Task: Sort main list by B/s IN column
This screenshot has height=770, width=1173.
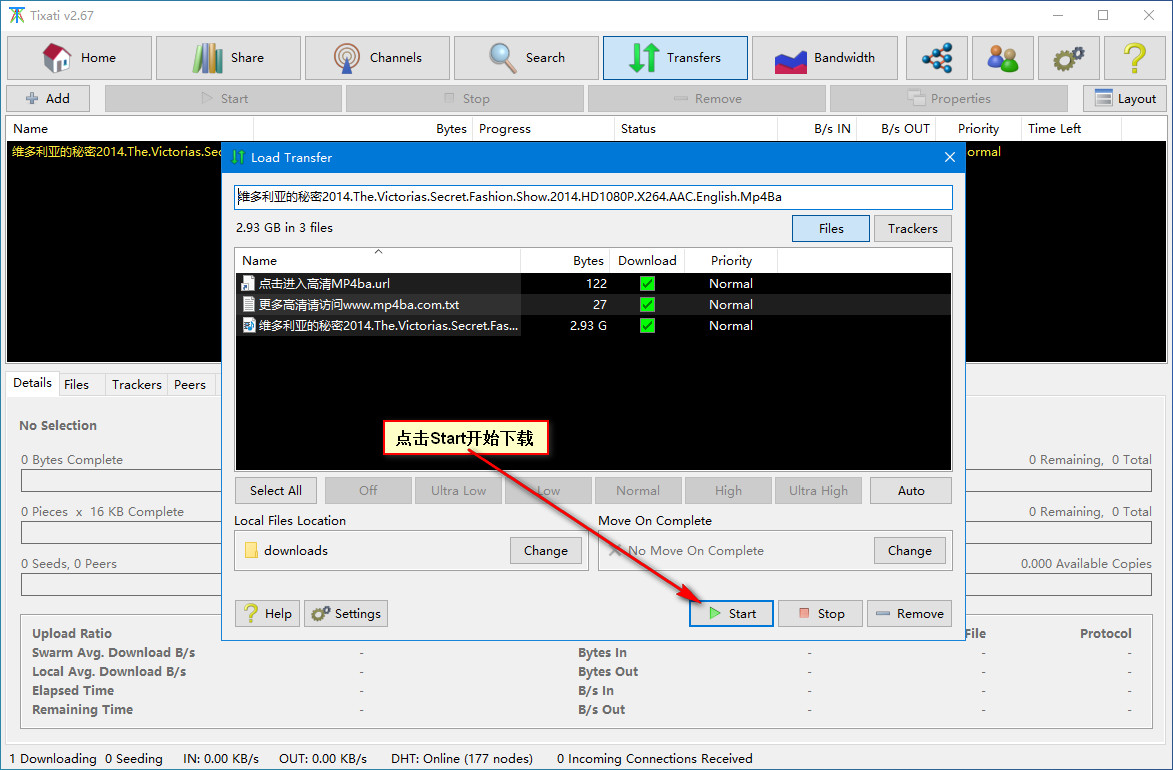Action: pyautogui.click(x=818, y=129)
